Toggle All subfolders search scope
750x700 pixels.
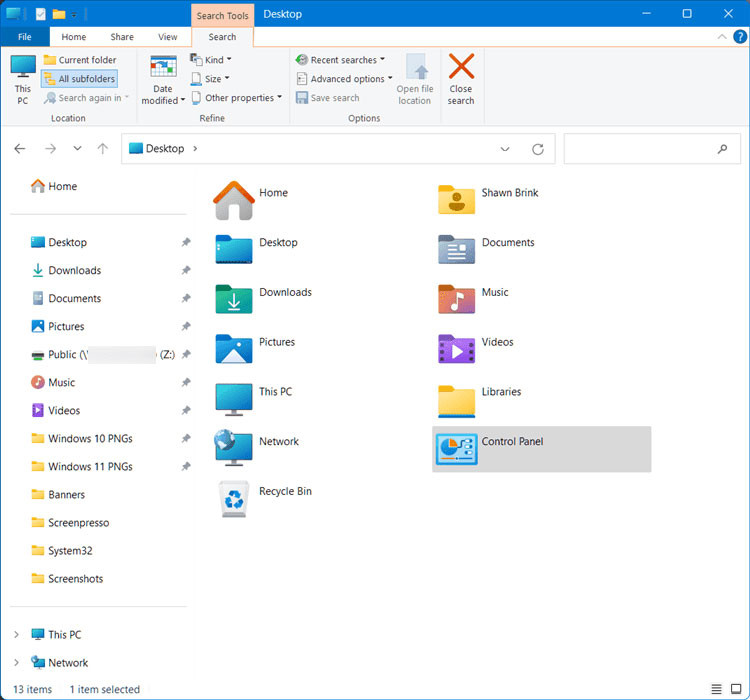pyautogui.click(x=79, y=79)
